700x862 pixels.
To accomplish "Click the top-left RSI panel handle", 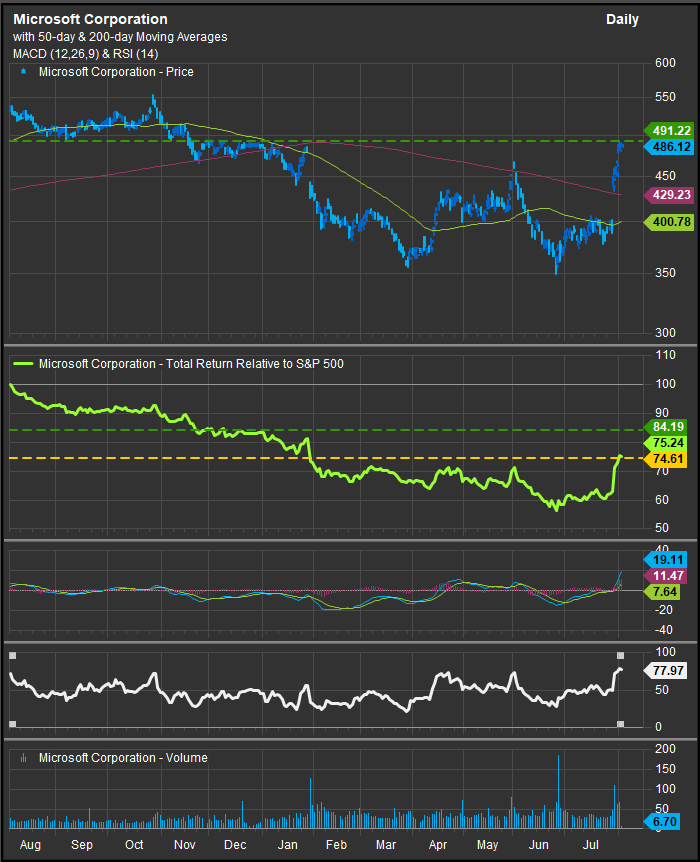I will [13, 655].
